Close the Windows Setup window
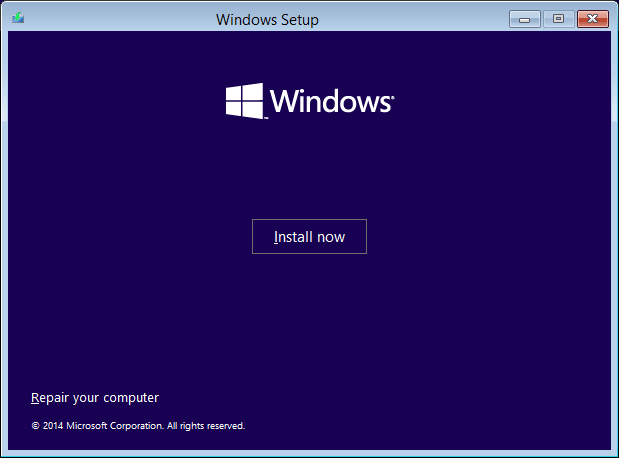This screenshot has height=458, width=619. coord(593,19)
